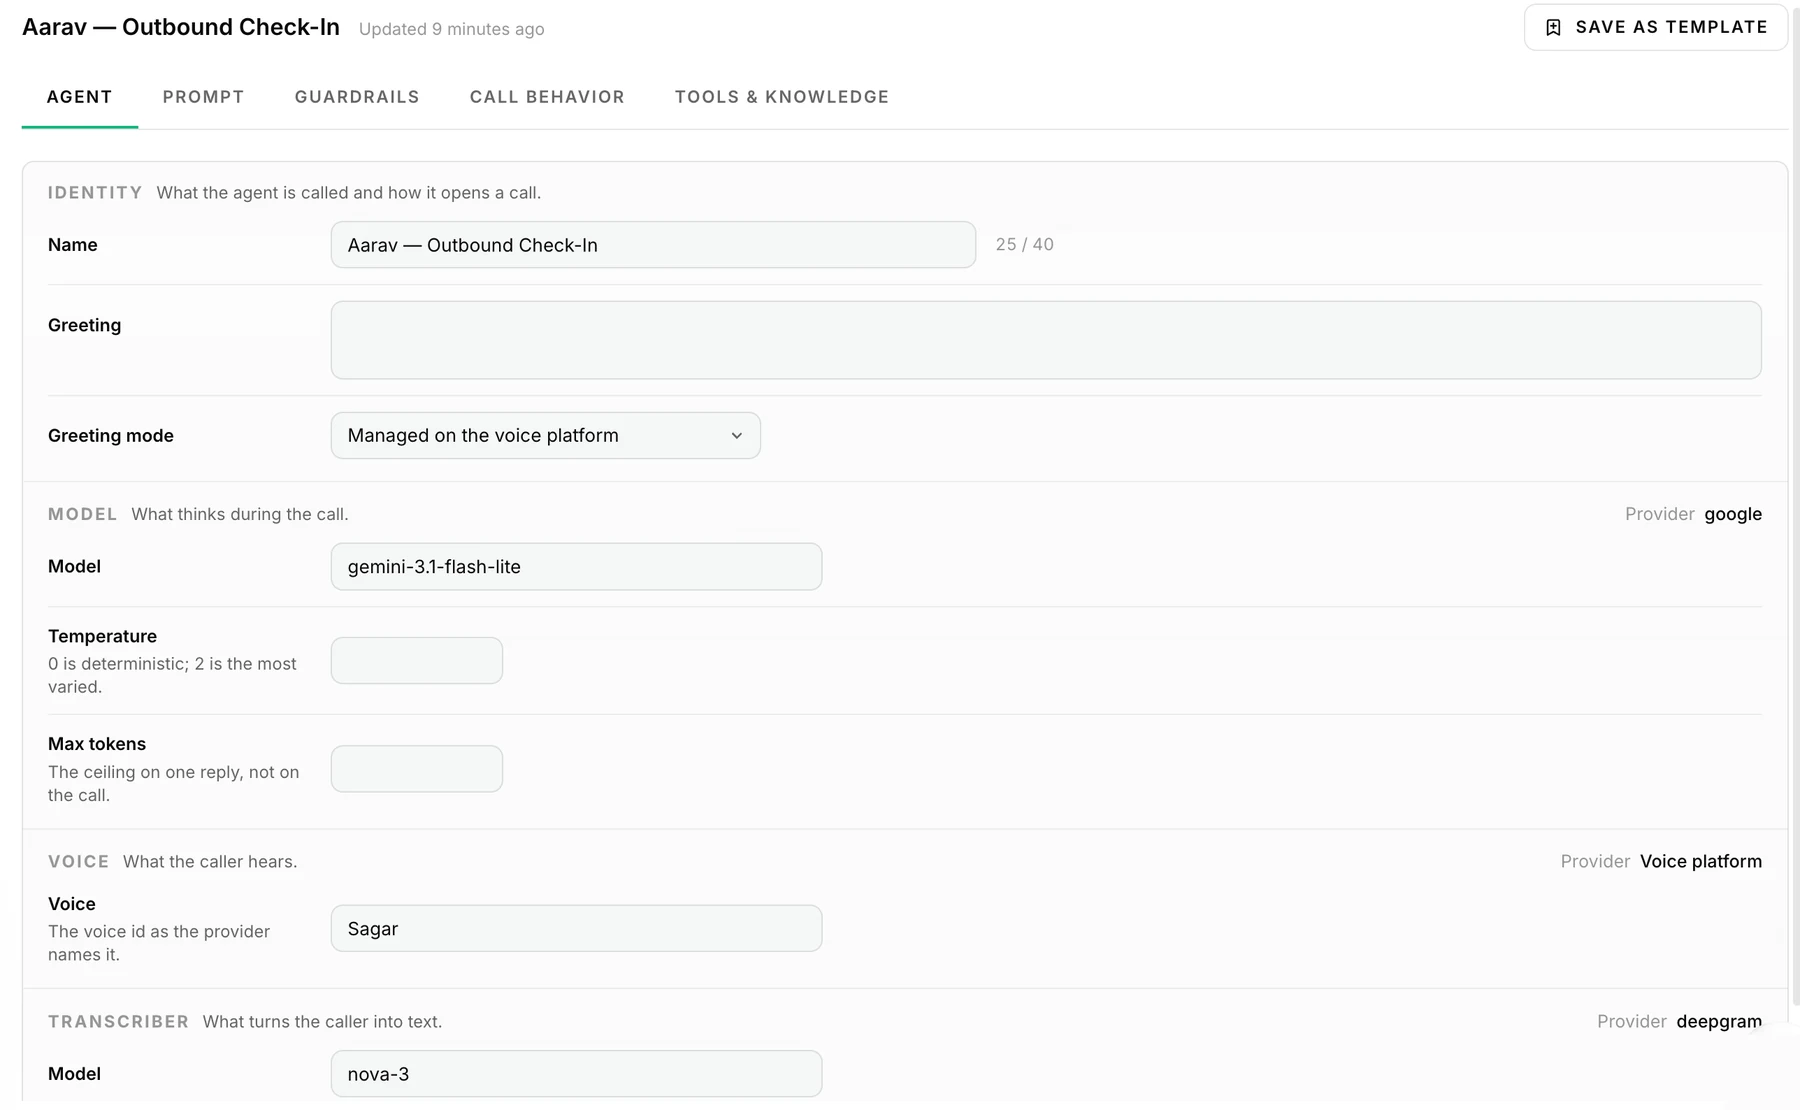This screenshot has width=1800, height=1110.
Task: Open the Greeting mode dropdown
Action: 546,436
